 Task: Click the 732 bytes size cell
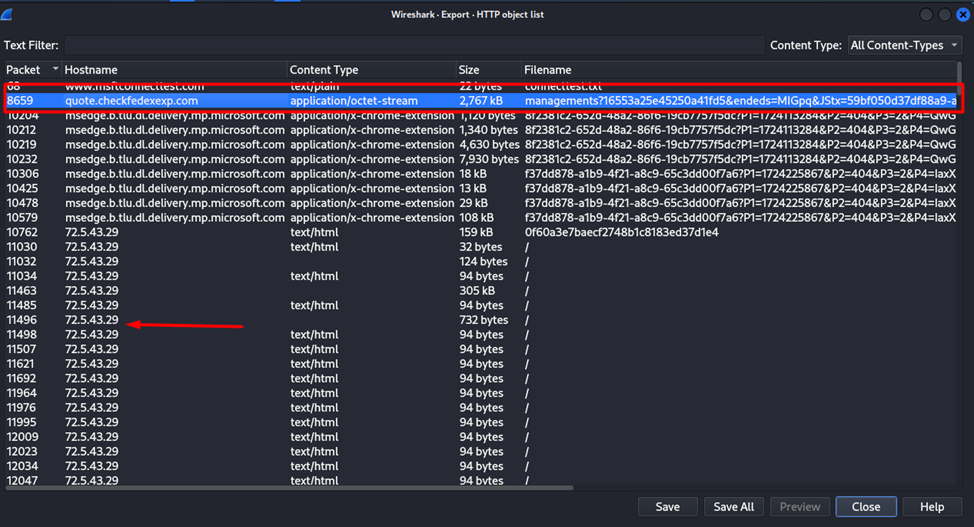point(484,320)
